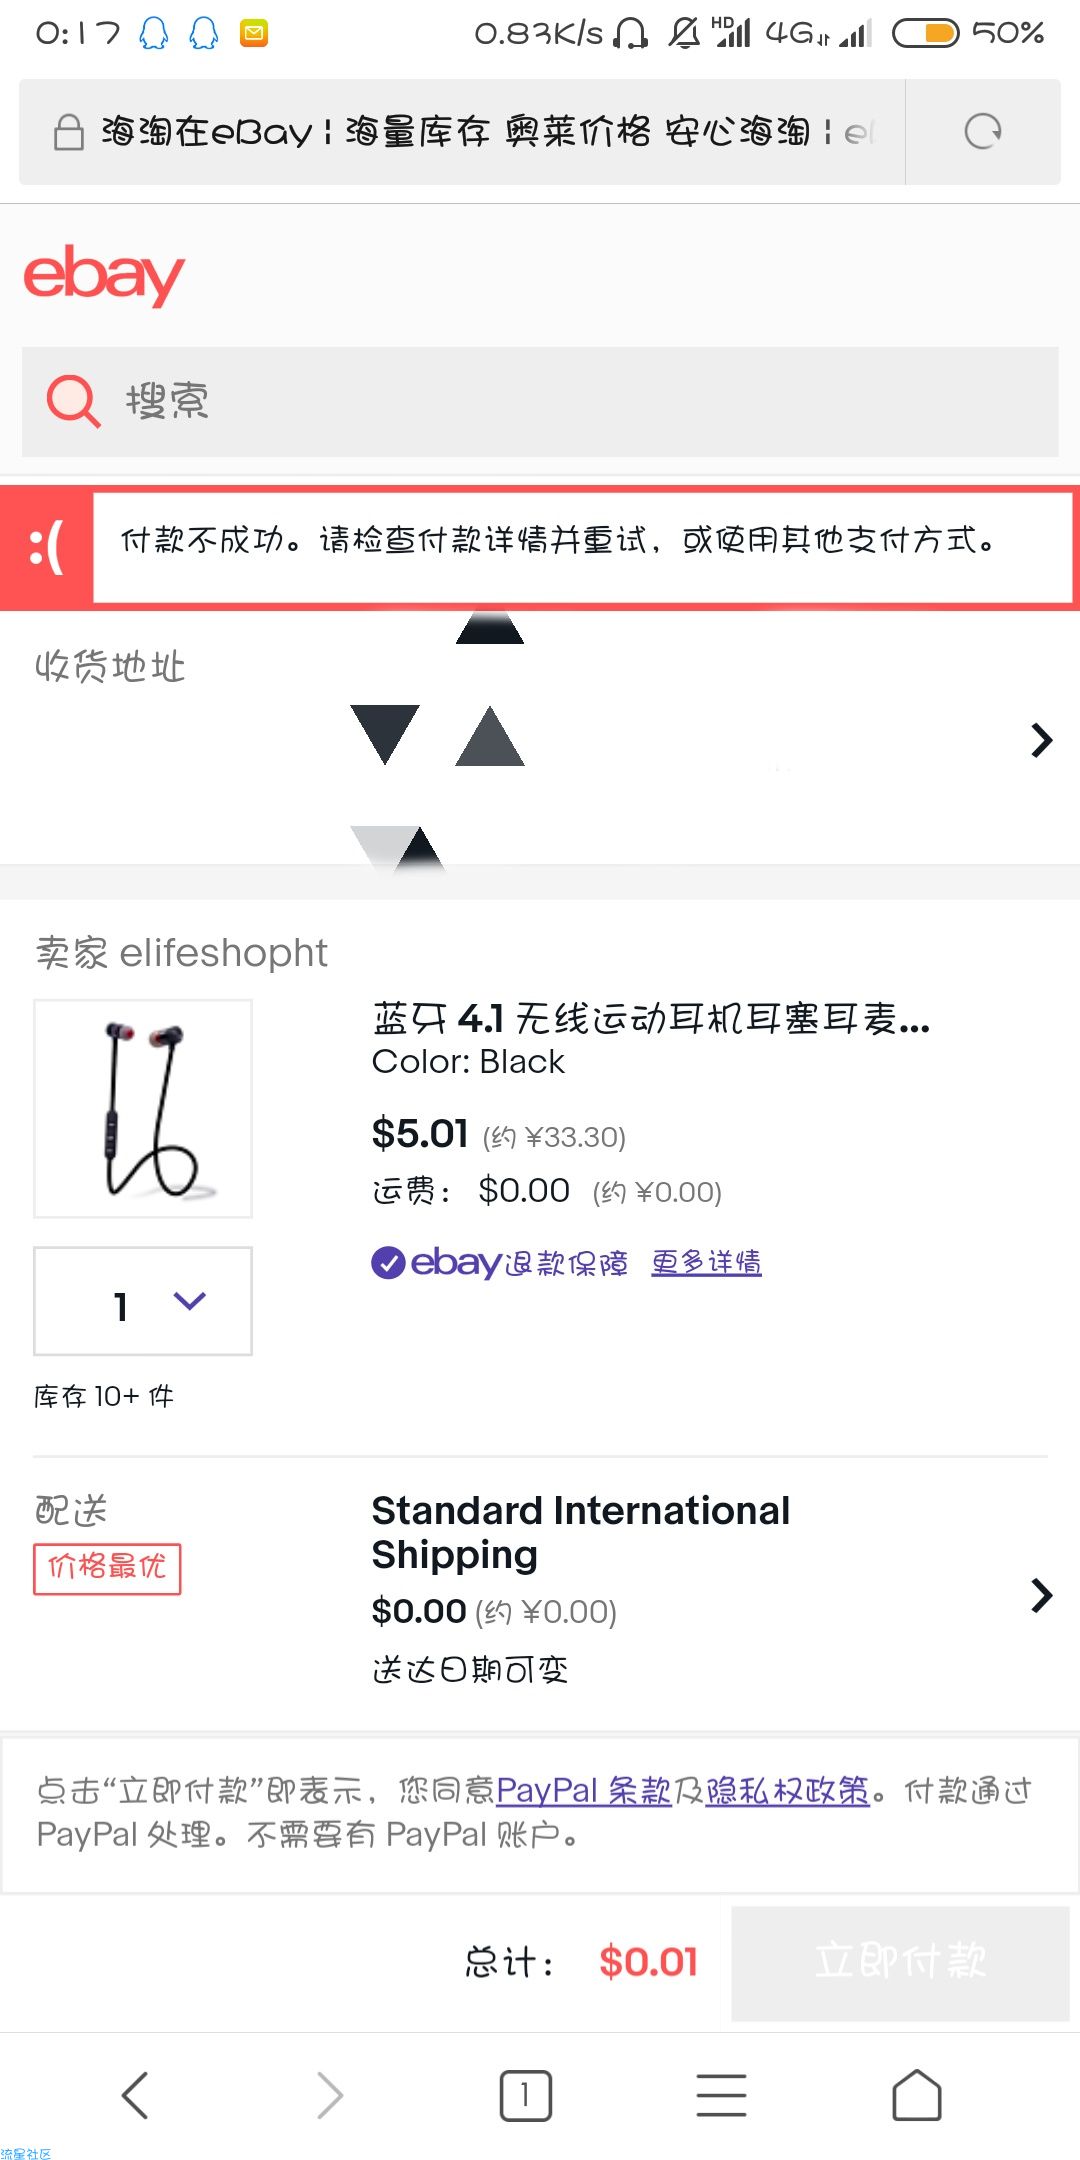Go forward with browser forward arrow
The image size is (1080, 2160).
coord(329,2095)
